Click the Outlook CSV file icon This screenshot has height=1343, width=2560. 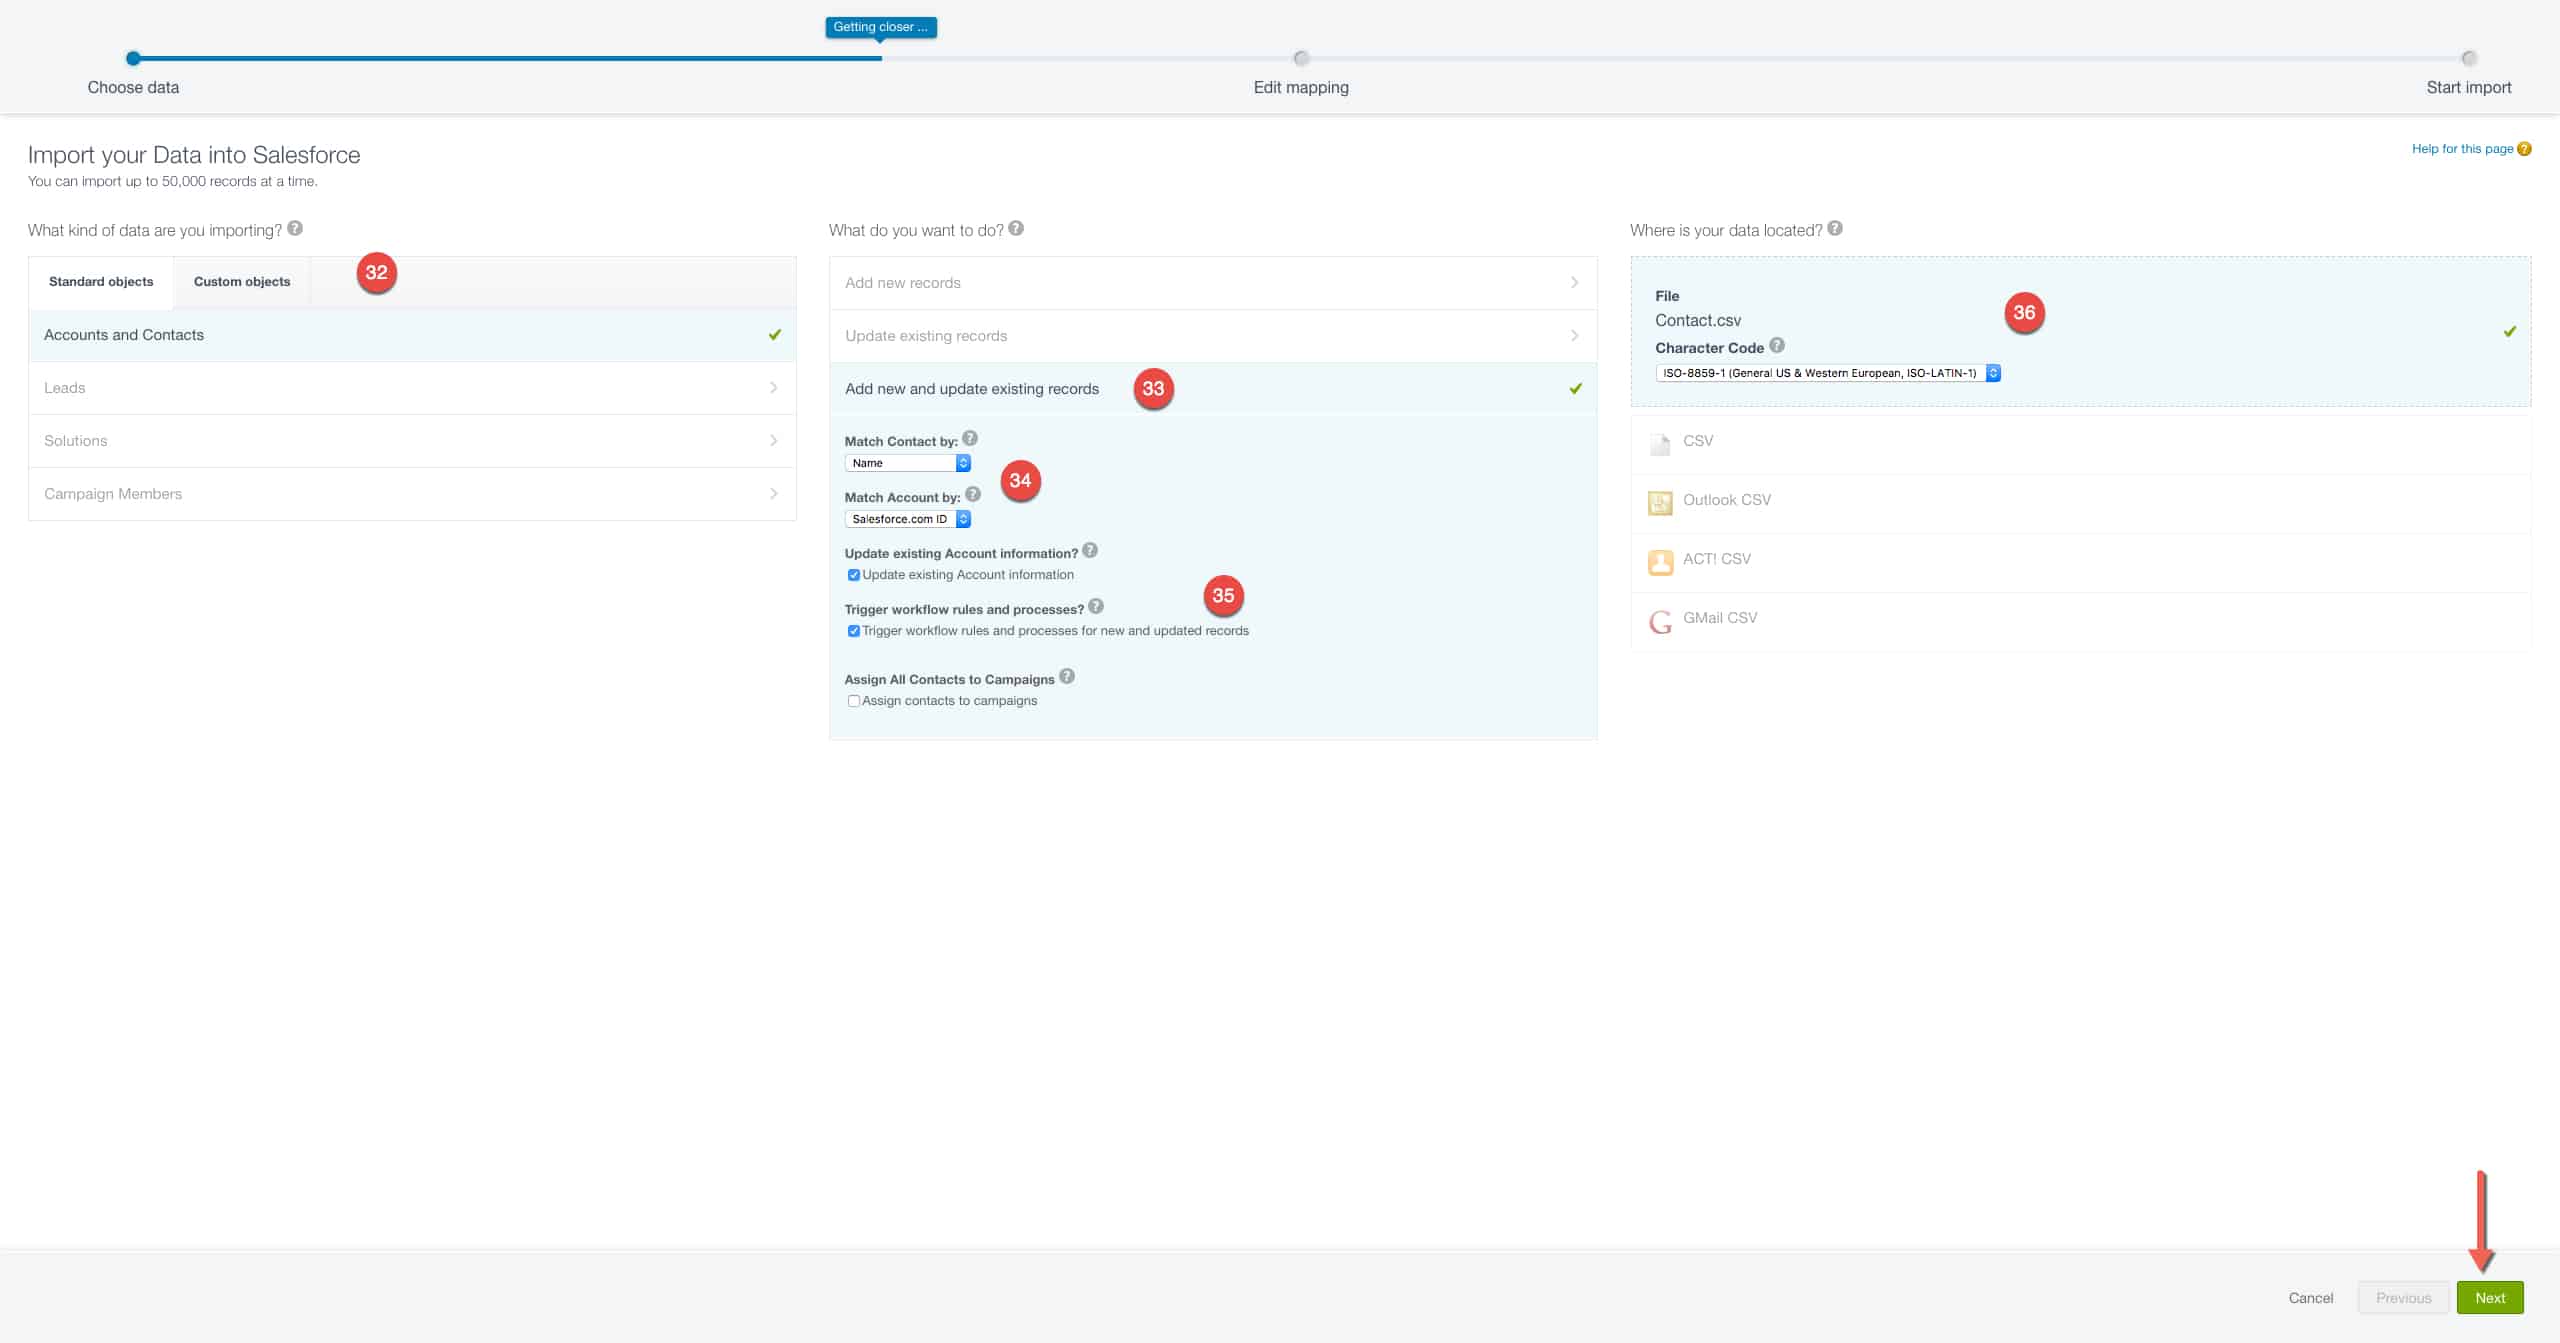tap(1660, 502)
